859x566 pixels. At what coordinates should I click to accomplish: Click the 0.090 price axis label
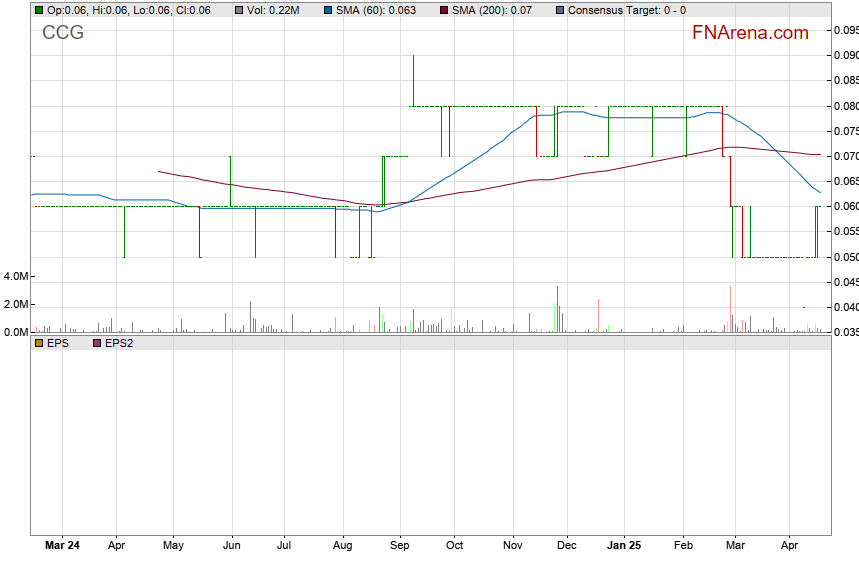(x=846, y=56)
